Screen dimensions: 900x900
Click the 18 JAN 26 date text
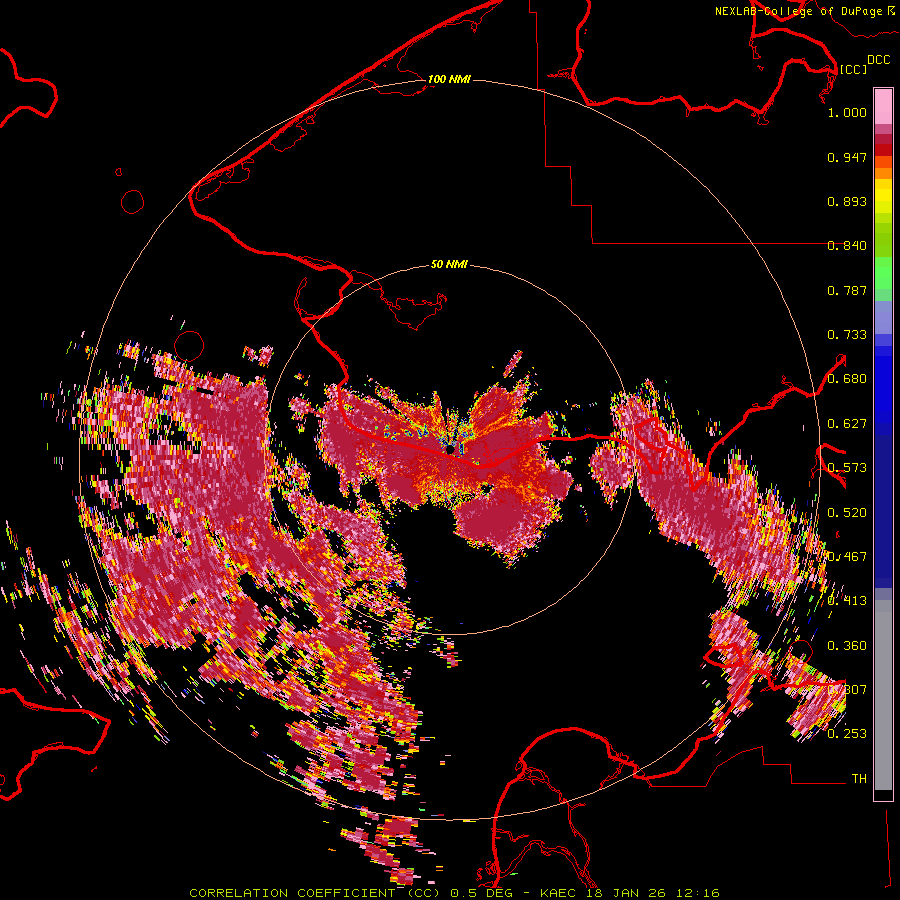click(x=627, y=893)
